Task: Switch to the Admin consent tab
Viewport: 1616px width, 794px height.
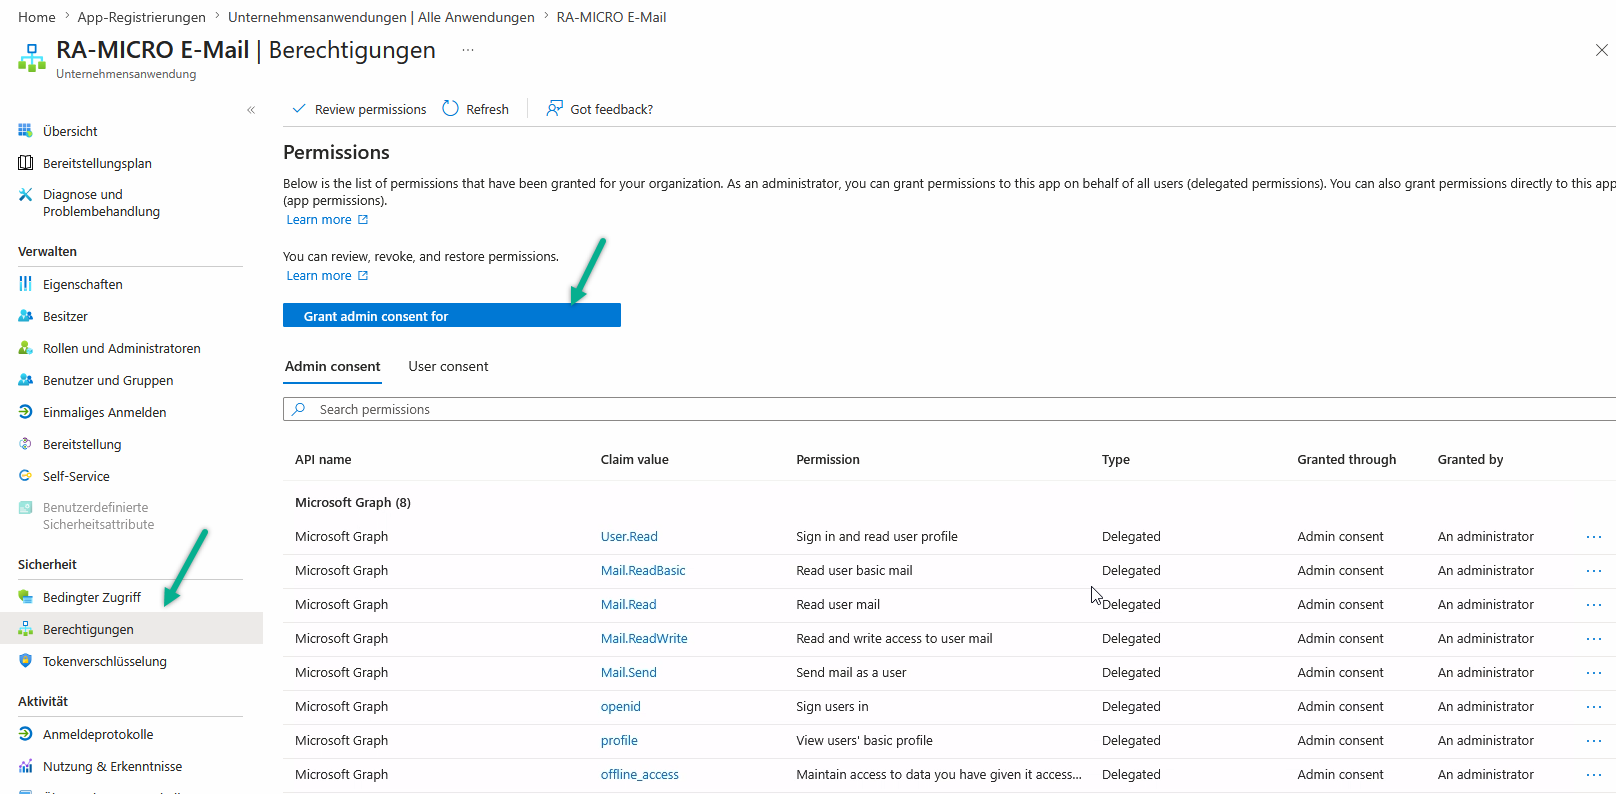Action: tap(333, 367)
